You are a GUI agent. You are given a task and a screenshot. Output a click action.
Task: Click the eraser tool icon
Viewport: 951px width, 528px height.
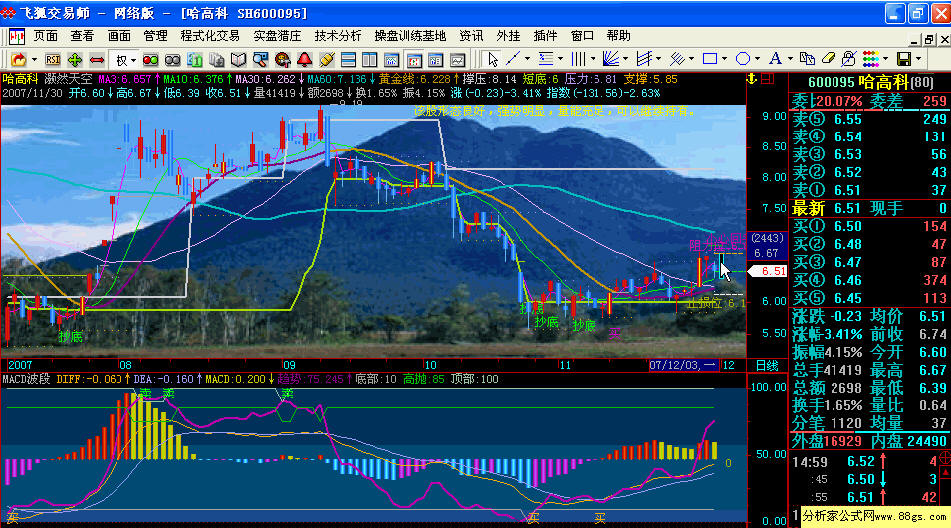[x=828, y=59]
